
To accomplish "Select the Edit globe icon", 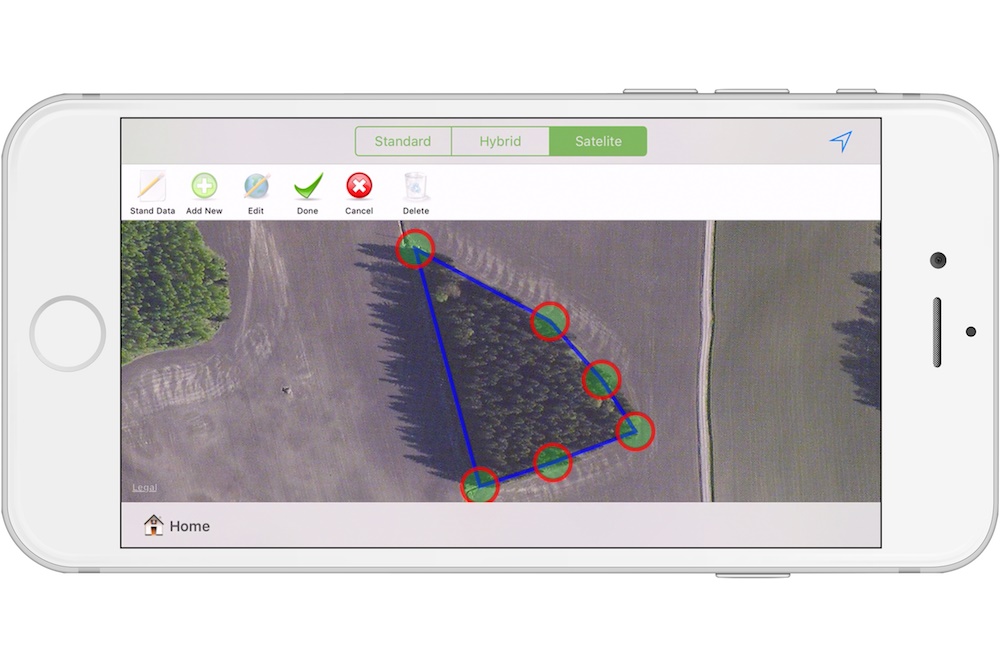I will pyautogui.click(x=256, y=186).
